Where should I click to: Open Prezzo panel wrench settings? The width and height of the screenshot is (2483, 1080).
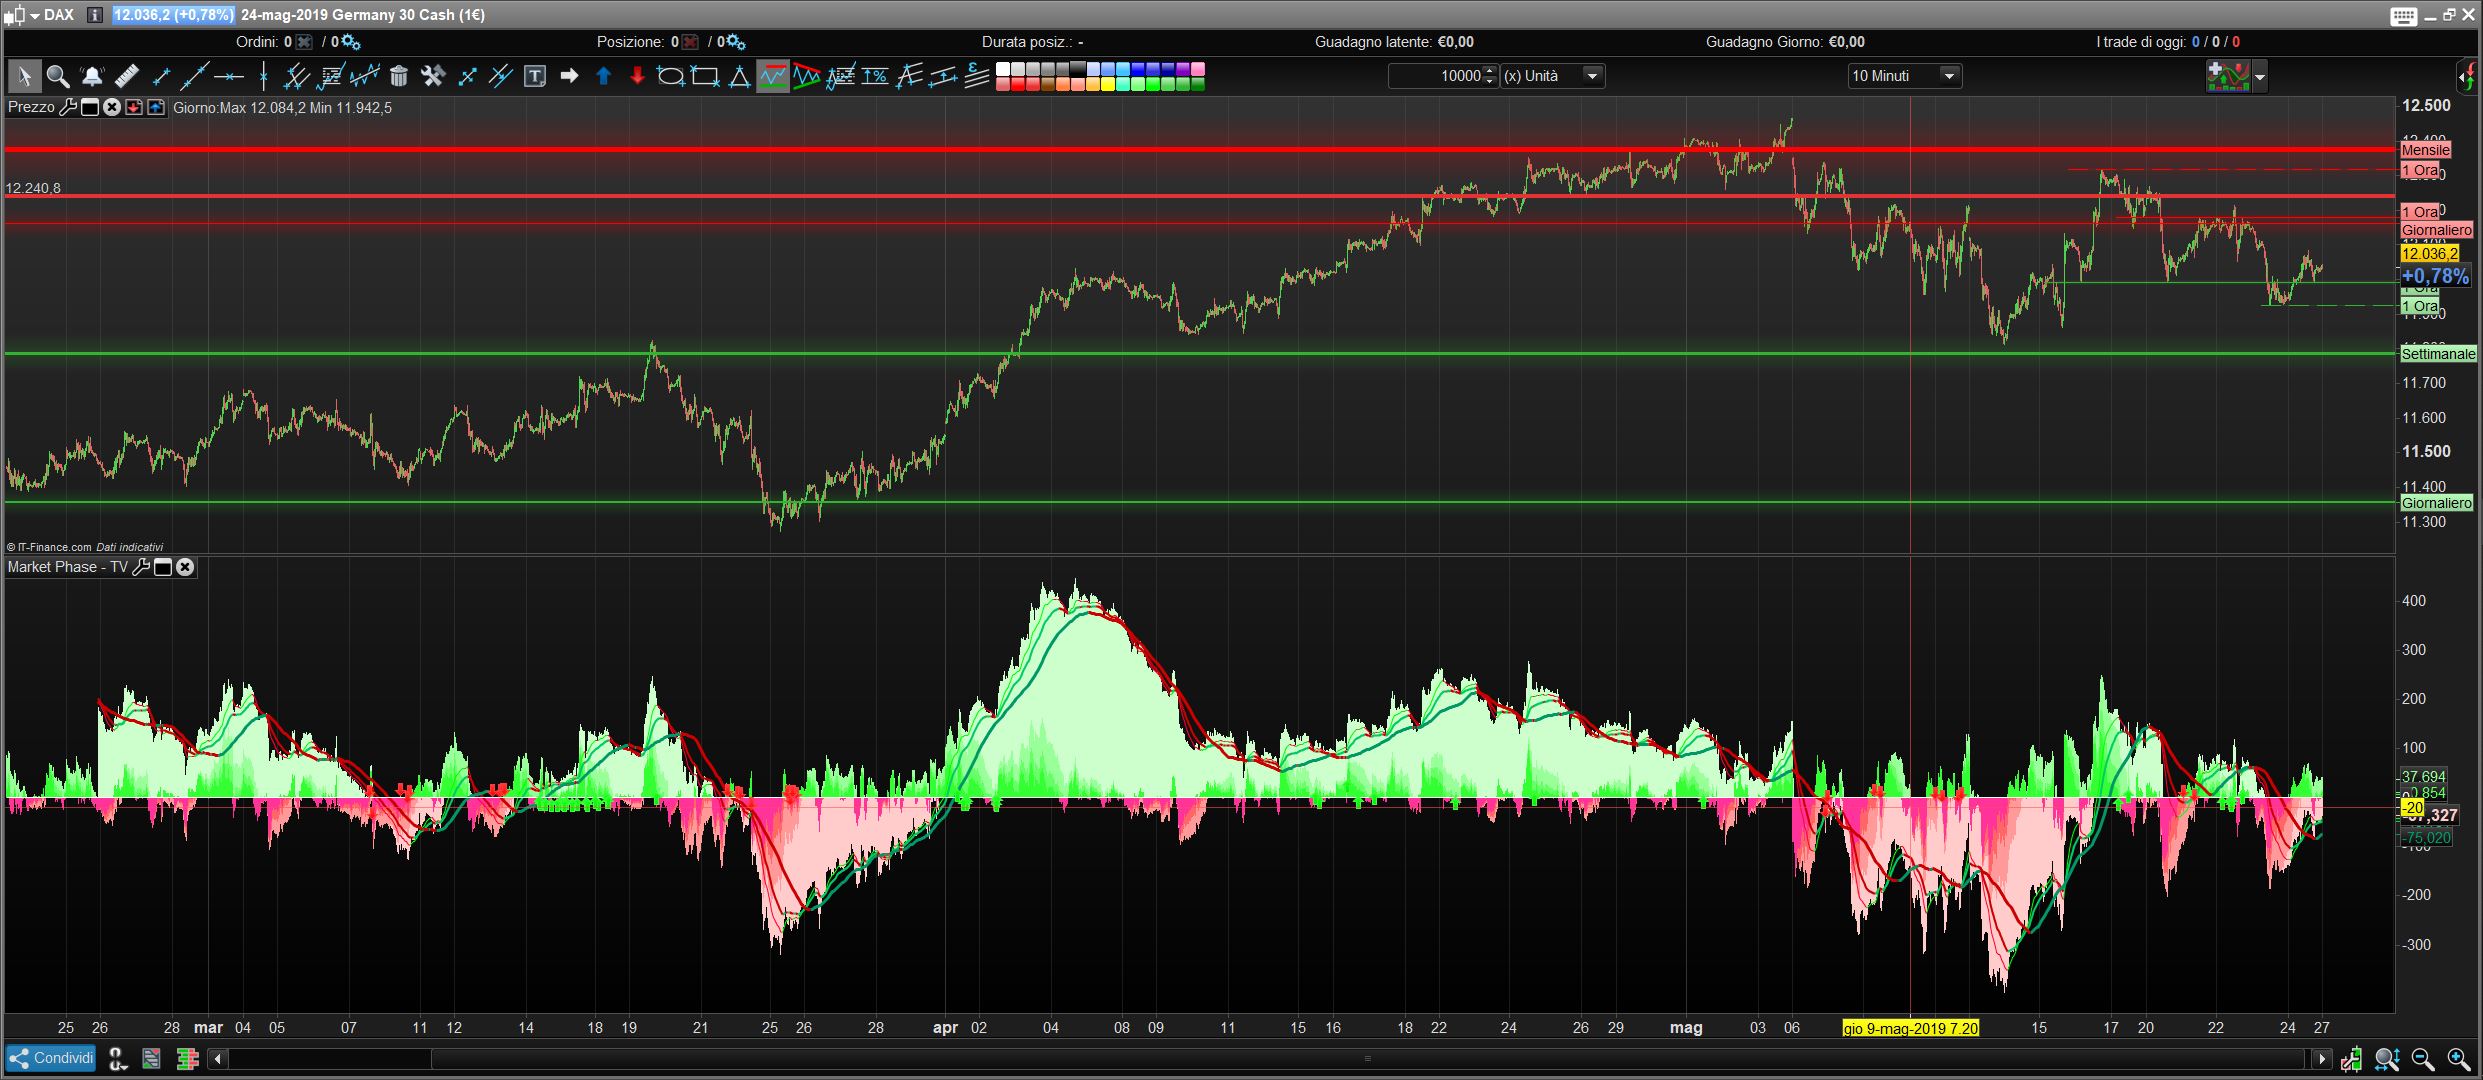(68, 107)
